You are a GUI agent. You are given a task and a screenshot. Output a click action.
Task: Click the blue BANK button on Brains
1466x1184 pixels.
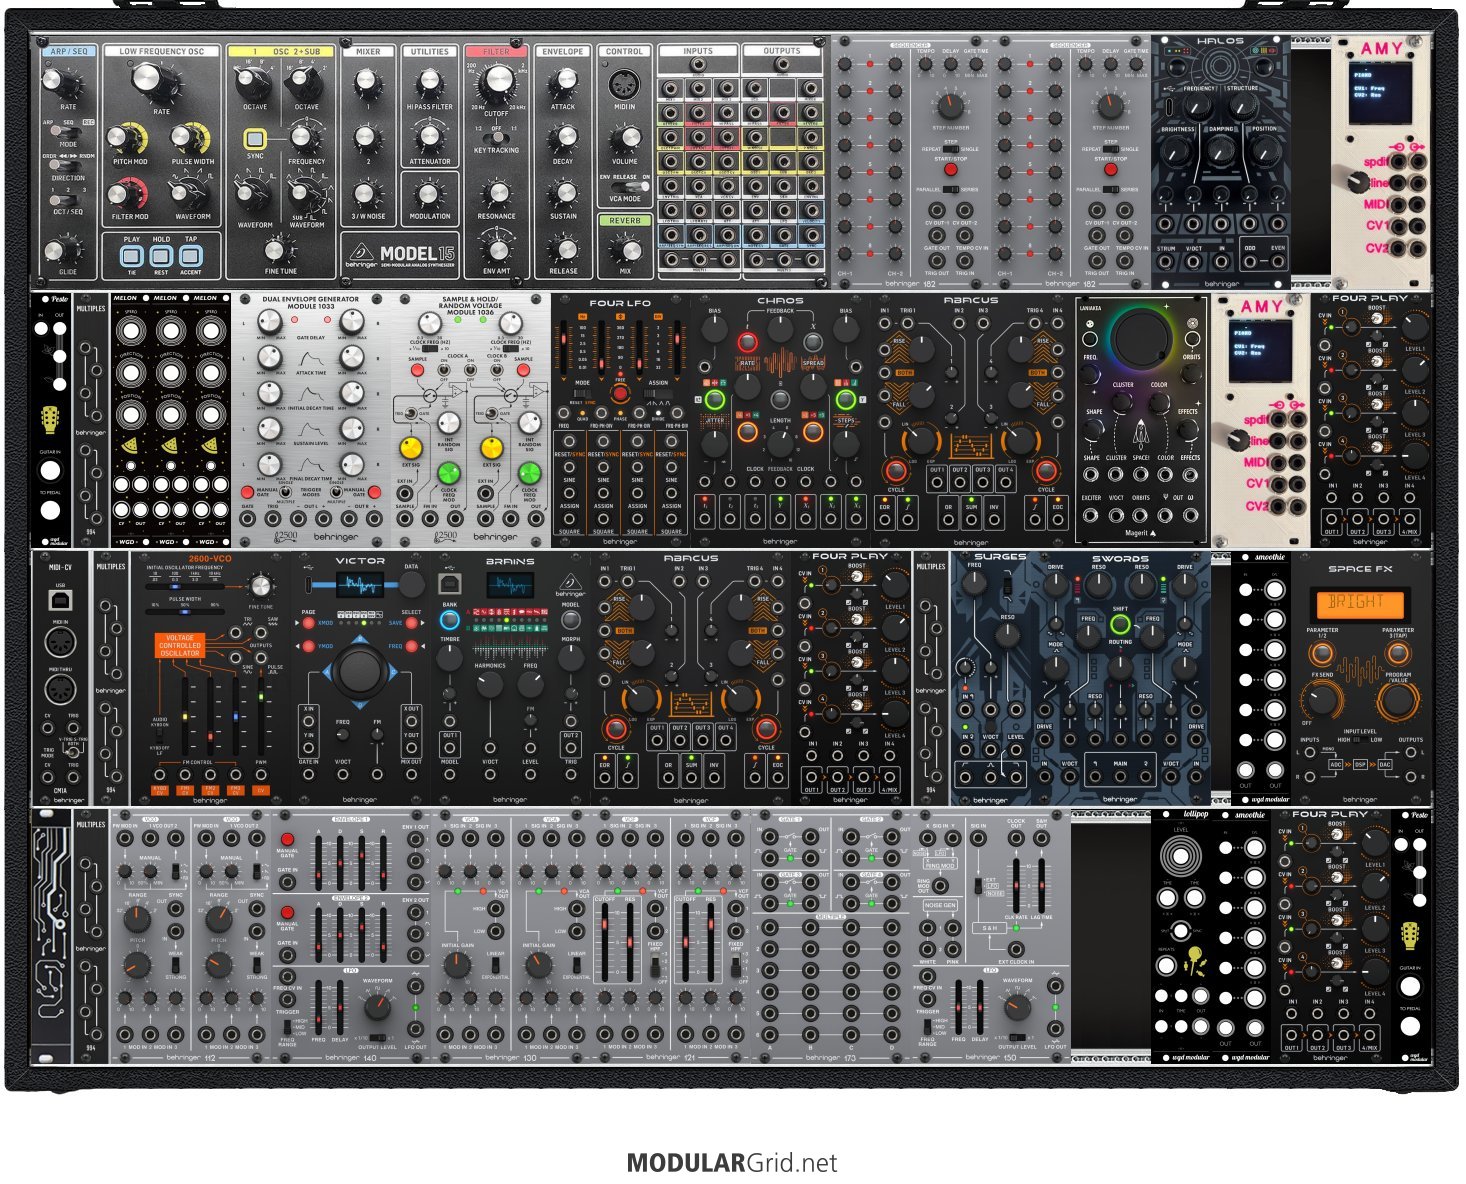450,620
